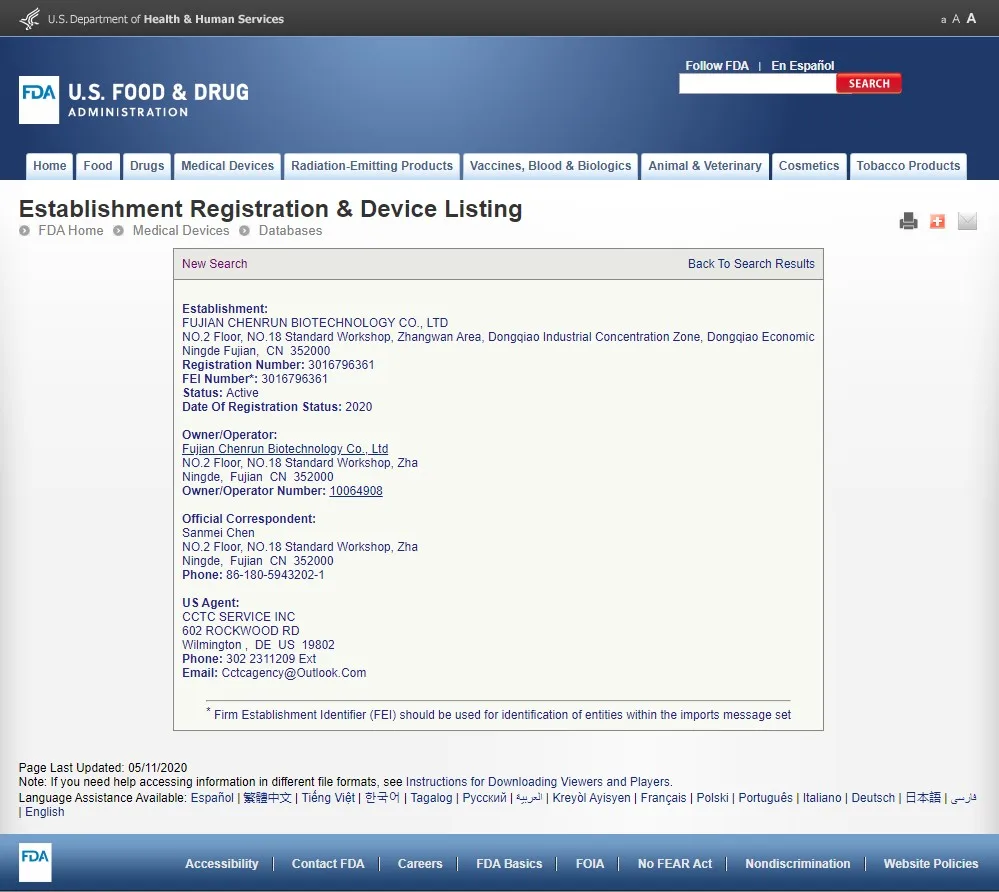Choose 日本語 language link
The height and width of the screenshot is (892, 999).
pos(923,798)
